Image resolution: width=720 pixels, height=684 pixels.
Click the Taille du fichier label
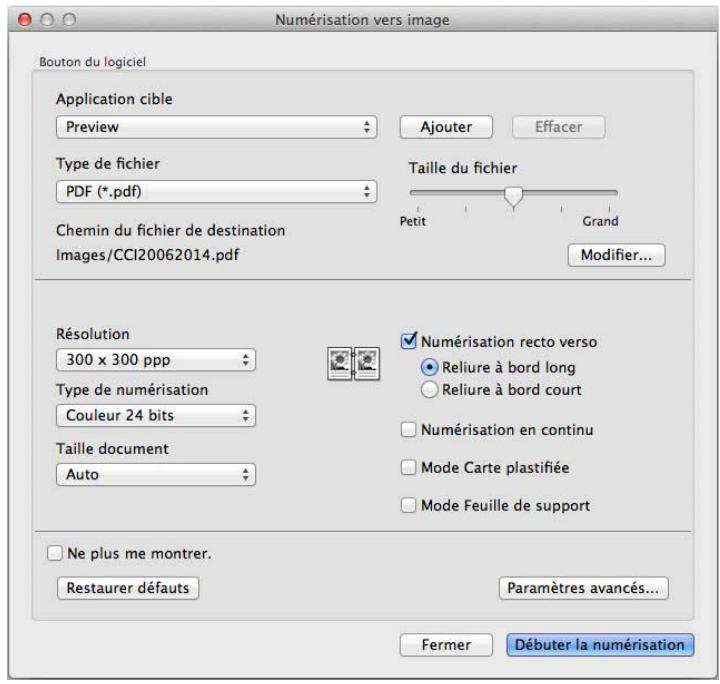463,168
